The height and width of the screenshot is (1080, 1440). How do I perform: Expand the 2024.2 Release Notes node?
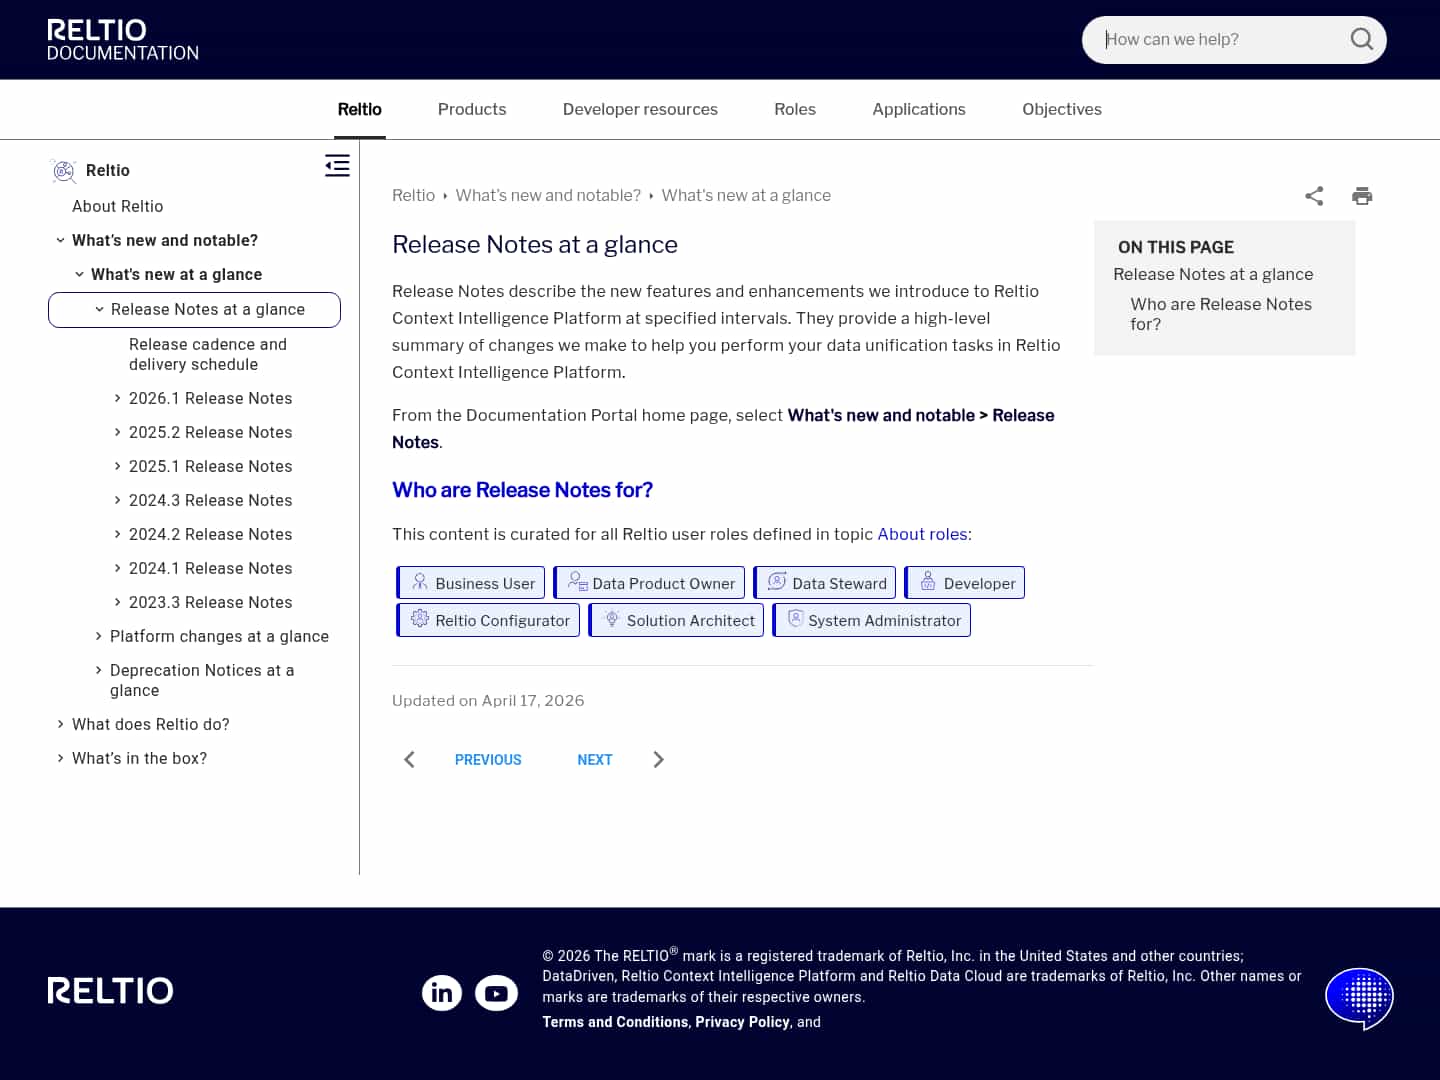point(117,534)
